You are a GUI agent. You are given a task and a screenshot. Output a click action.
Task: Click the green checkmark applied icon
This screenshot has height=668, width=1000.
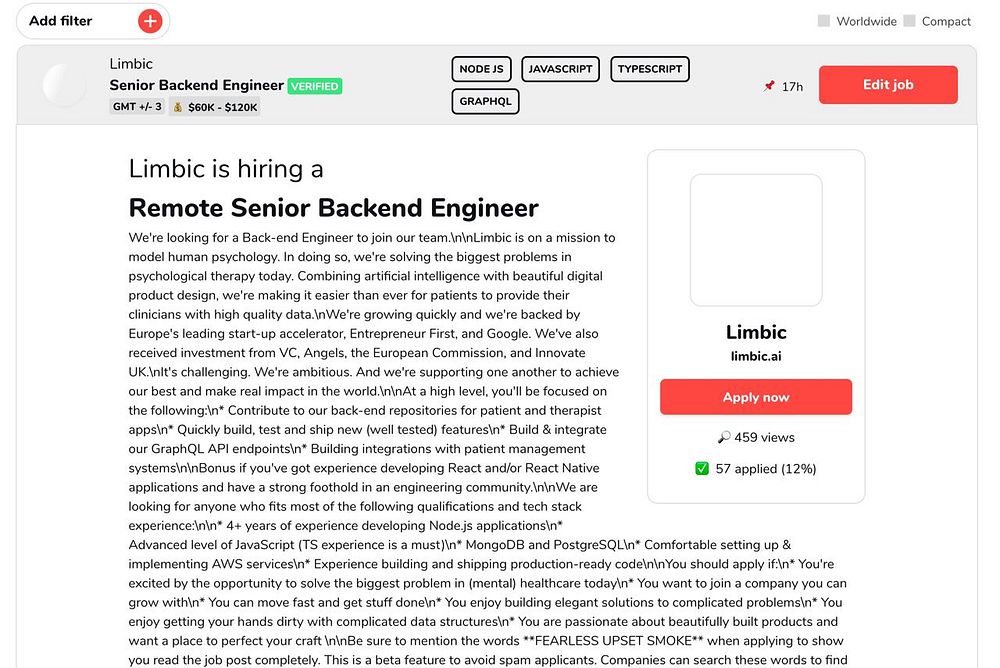pos(702,468)
